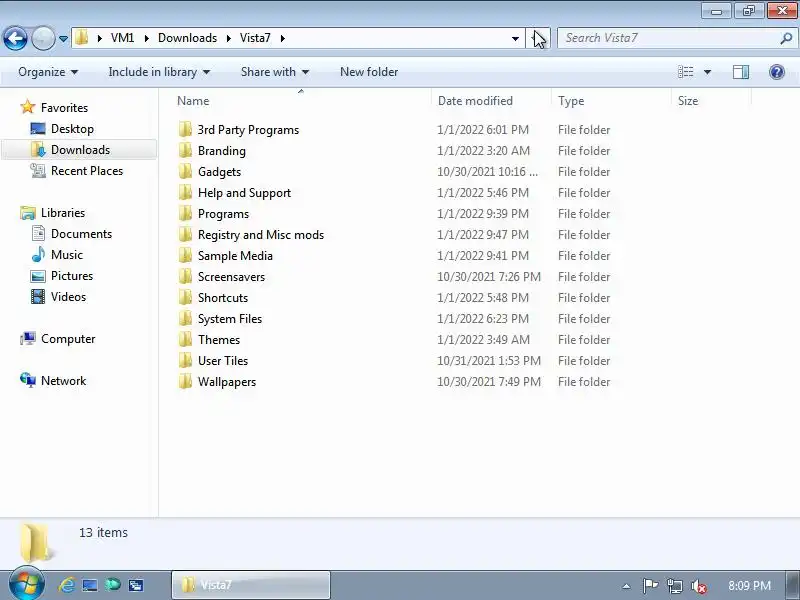Open the Share with menu
Viewport: 800px width, 600px height.
[274, 72]
